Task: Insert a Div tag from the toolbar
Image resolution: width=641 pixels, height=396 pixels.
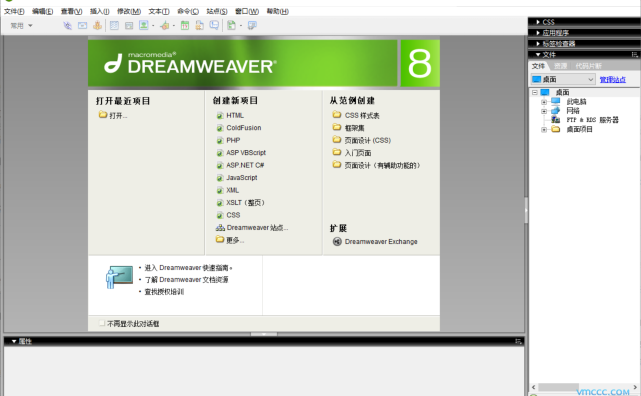Action: coord(129,25)
